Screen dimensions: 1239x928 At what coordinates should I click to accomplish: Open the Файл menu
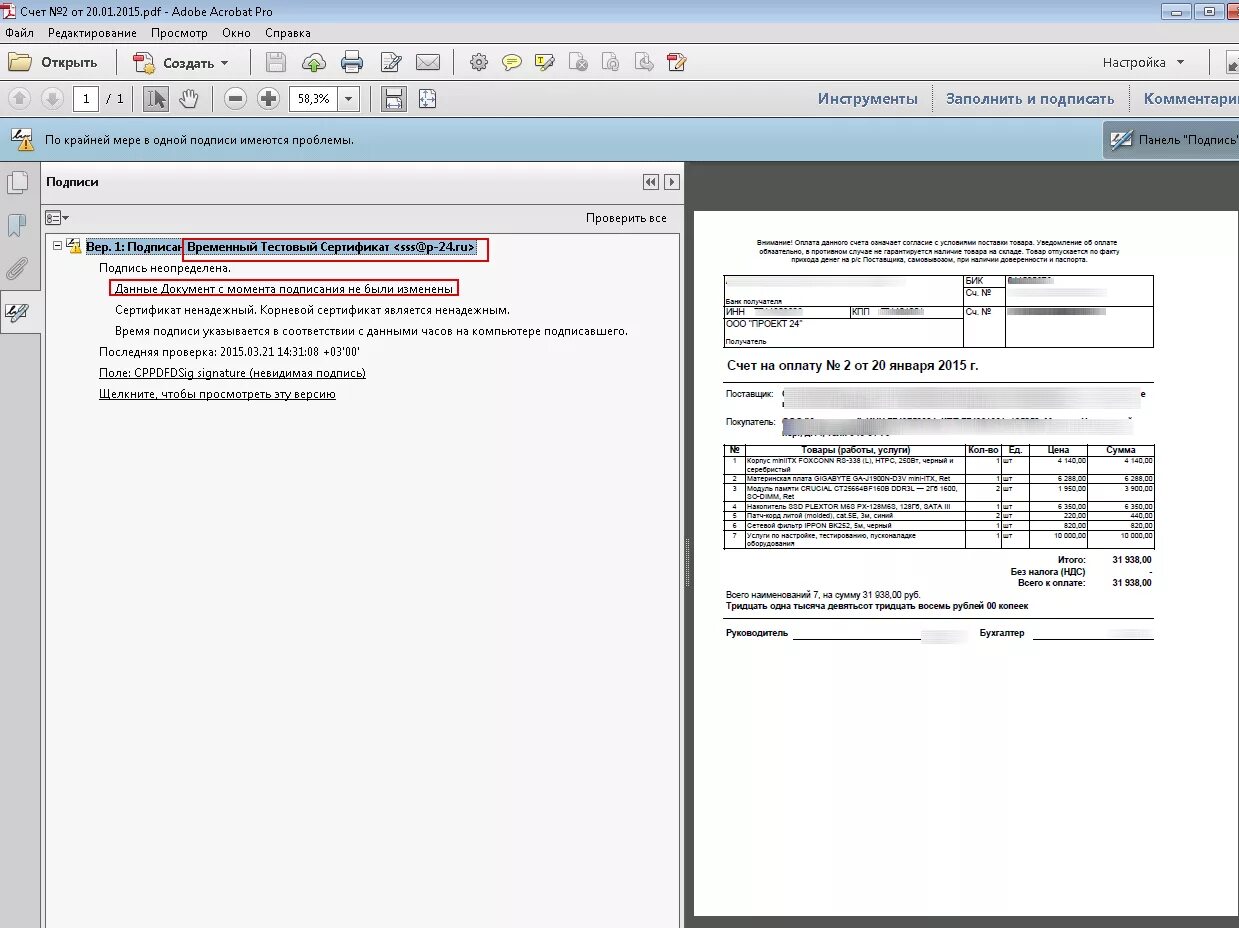tap(19, 32)
